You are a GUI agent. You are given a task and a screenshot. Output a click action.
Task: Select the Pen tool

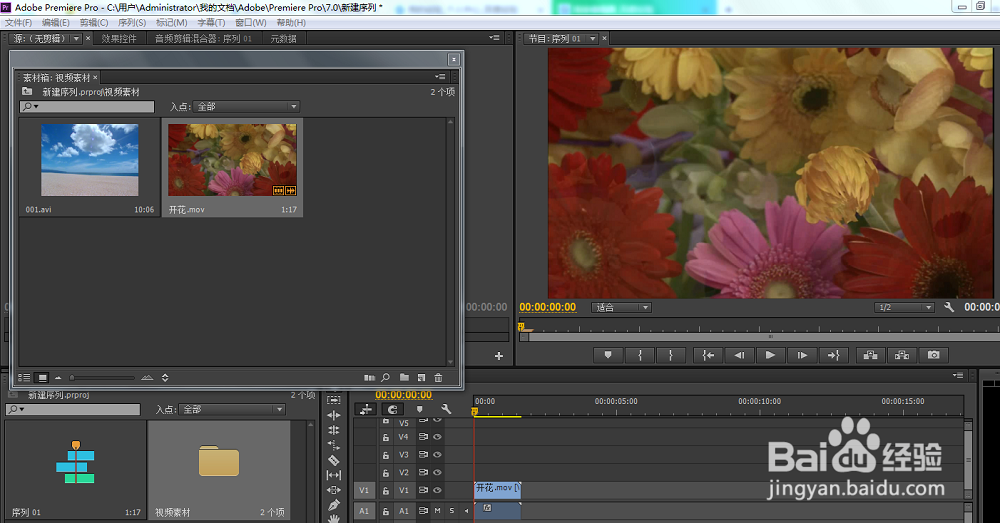tap(334, 505)
